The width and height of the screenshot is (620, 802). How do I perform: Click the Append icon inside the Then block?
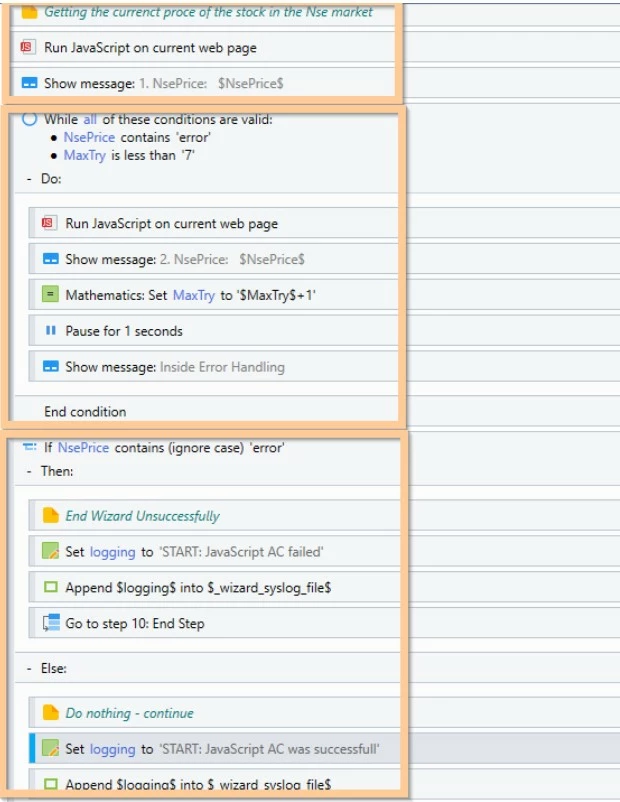pyautogui.click(x=51, y=587)
